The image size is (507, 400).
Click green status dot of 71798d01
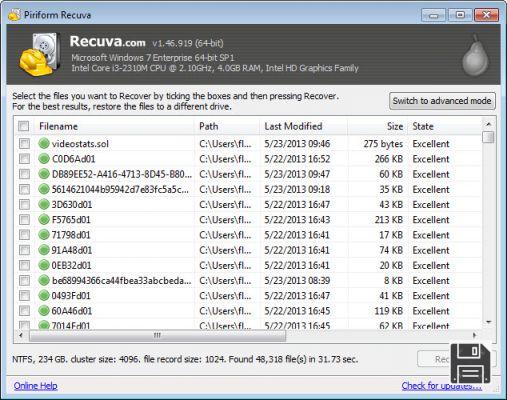(44, 235)
